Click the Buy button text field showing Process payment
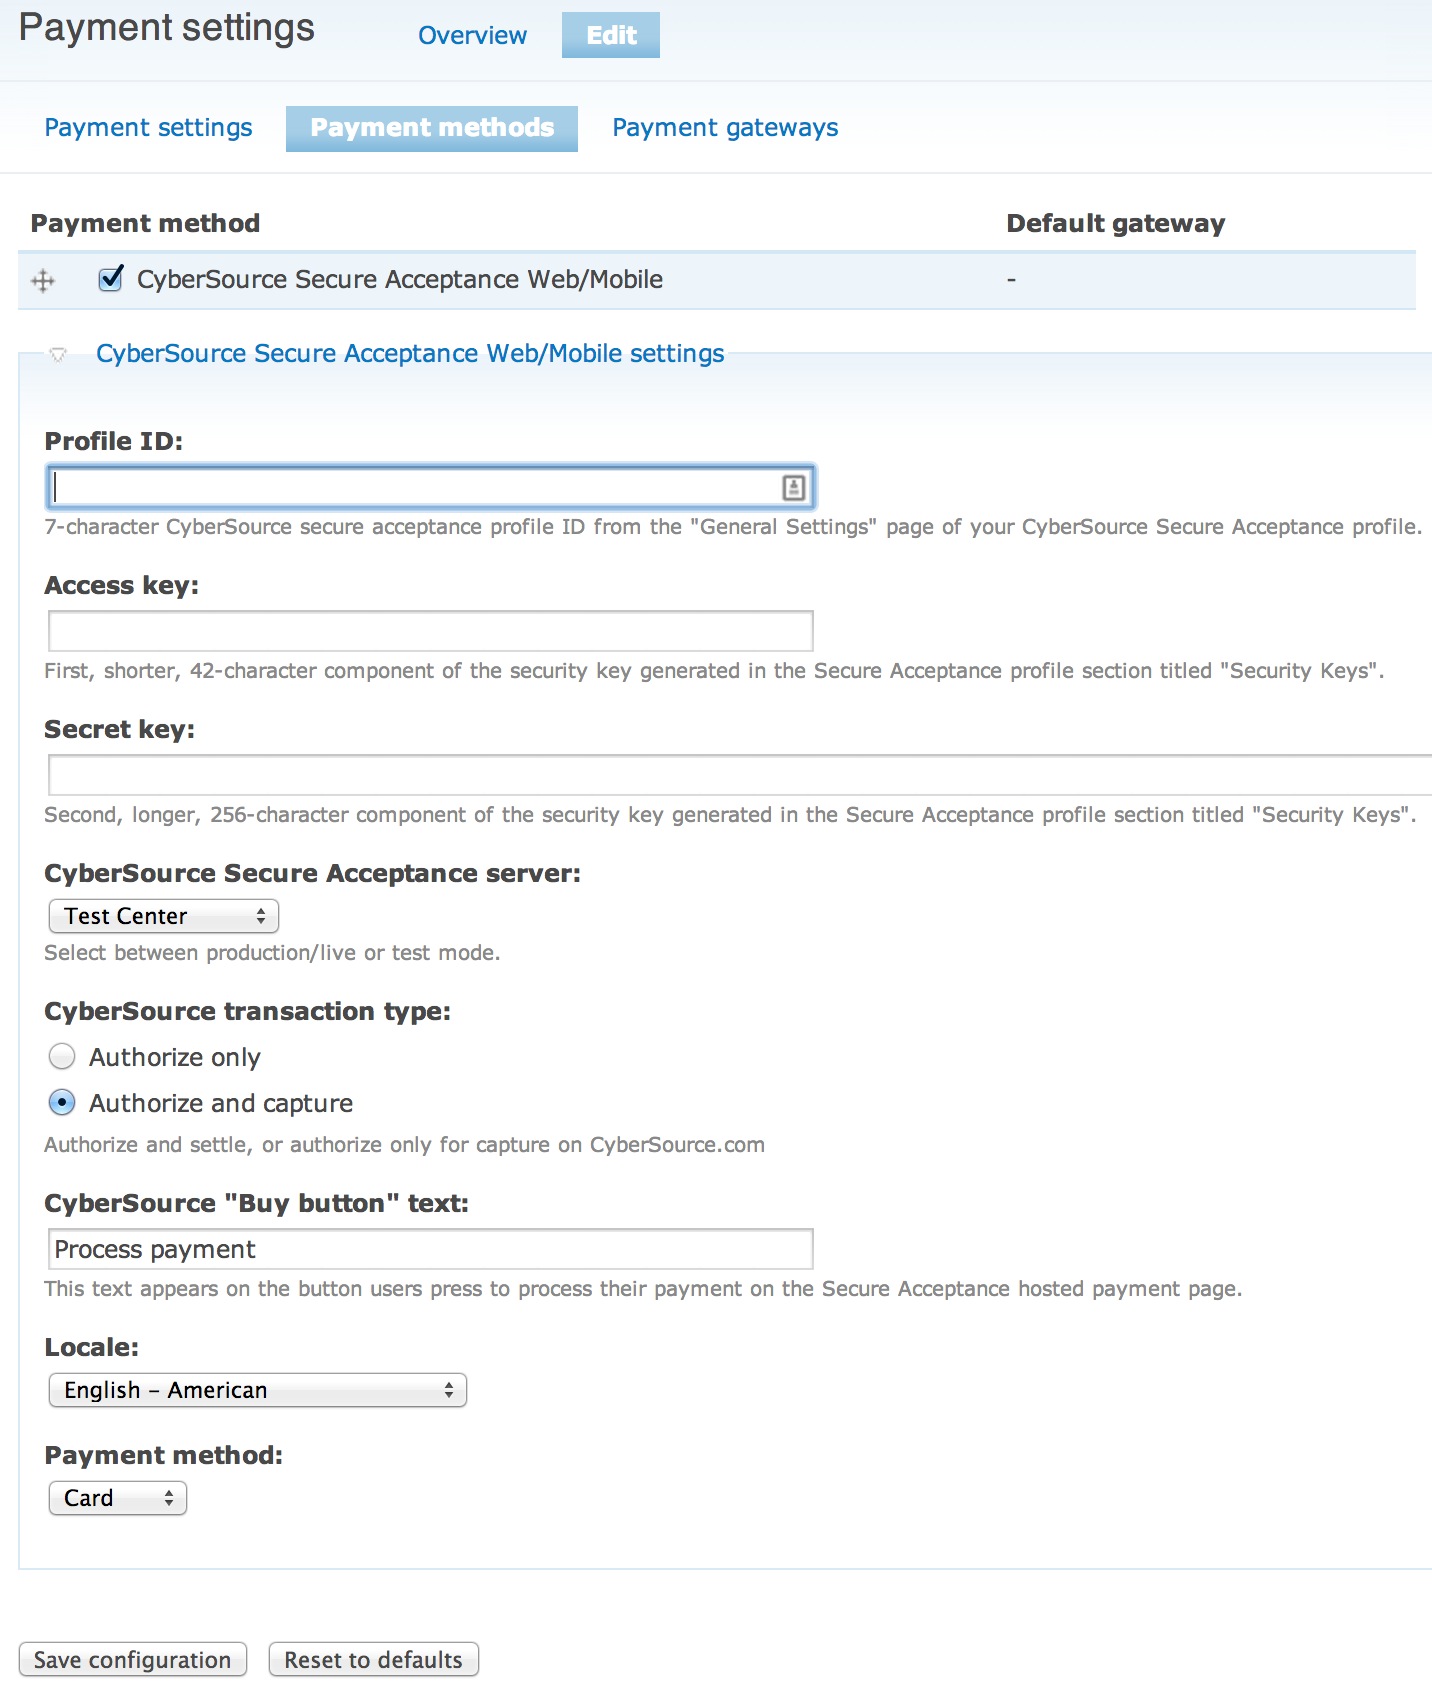This screenshot has width=1432, height=1690. click(428, 1248)
